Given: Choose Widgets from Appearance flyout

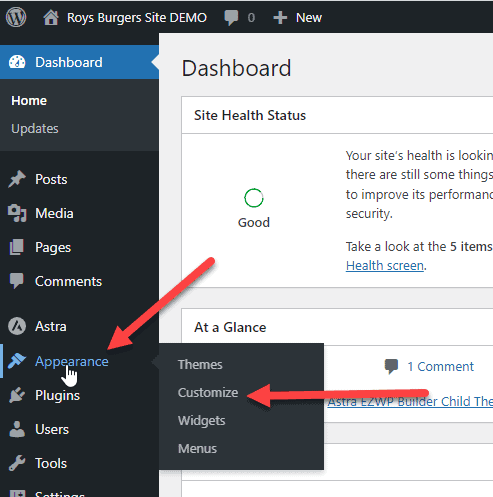Looking at the screenshot, I should pyautogui.click(x=202, y=421).
